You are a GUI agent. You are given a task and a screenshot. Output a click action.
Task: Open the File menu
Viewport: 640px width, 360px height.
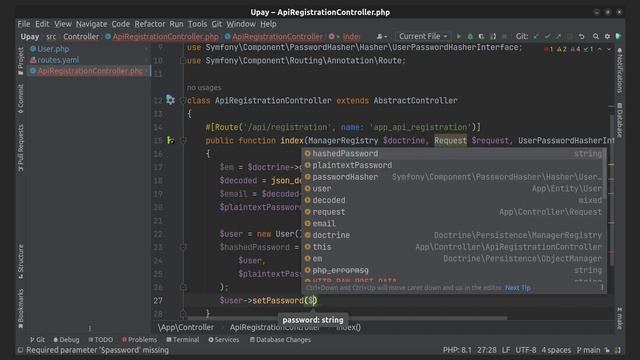[24, 24]
